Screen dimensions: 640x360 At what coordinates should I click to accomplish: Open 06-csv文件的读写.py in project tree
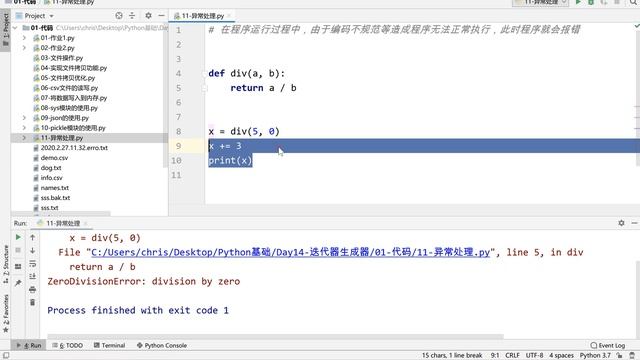69,88
